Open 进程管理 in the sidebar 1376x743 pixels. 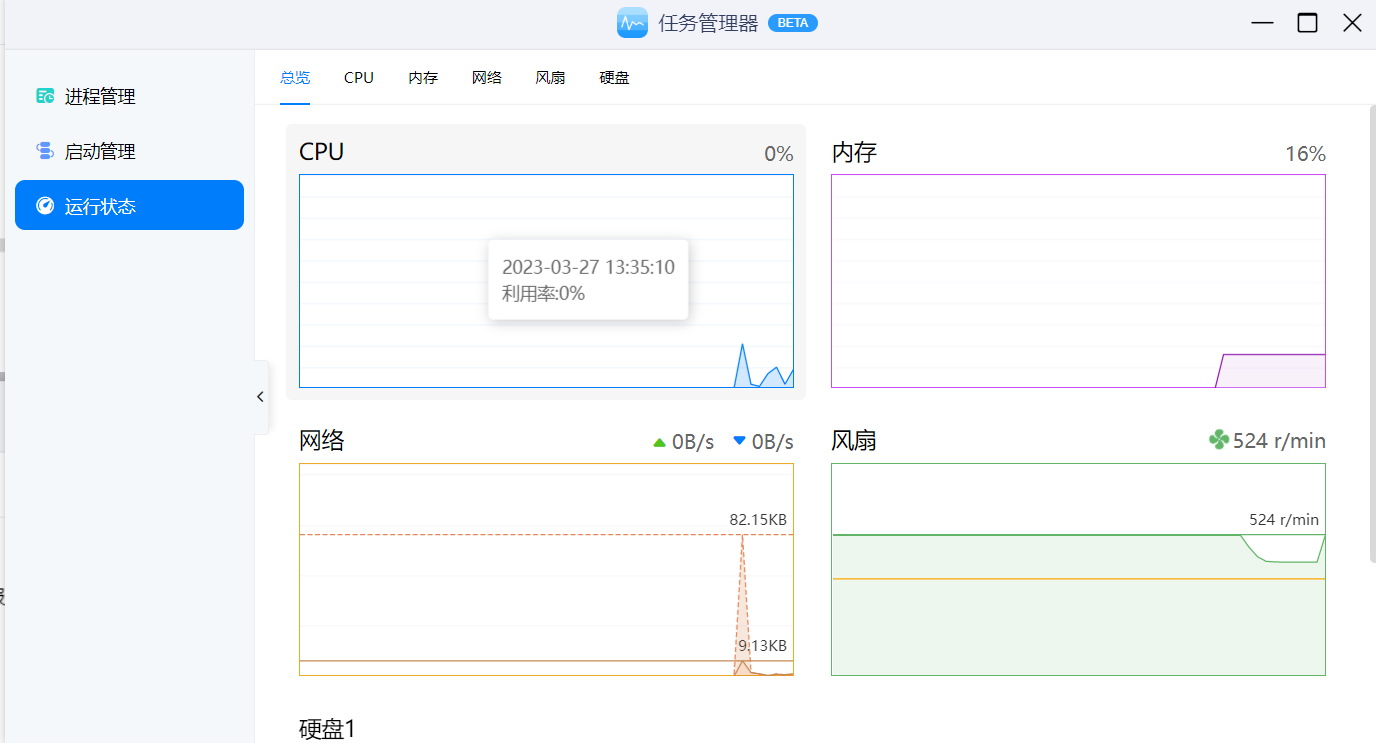tap(129, 96)
